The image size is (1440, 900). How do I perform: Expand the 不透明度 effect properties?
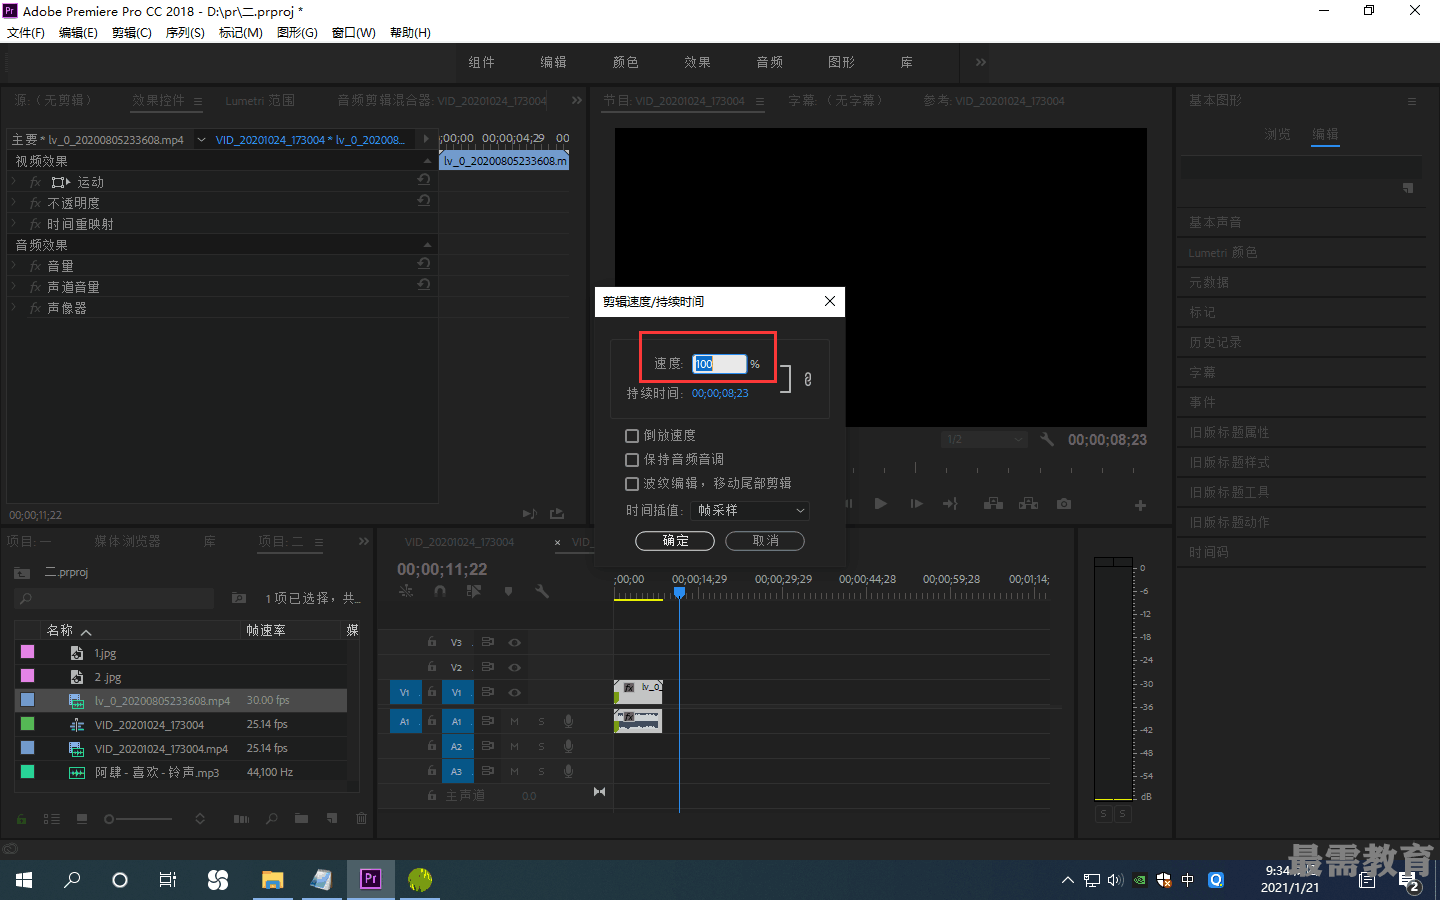tap(14, 203)
